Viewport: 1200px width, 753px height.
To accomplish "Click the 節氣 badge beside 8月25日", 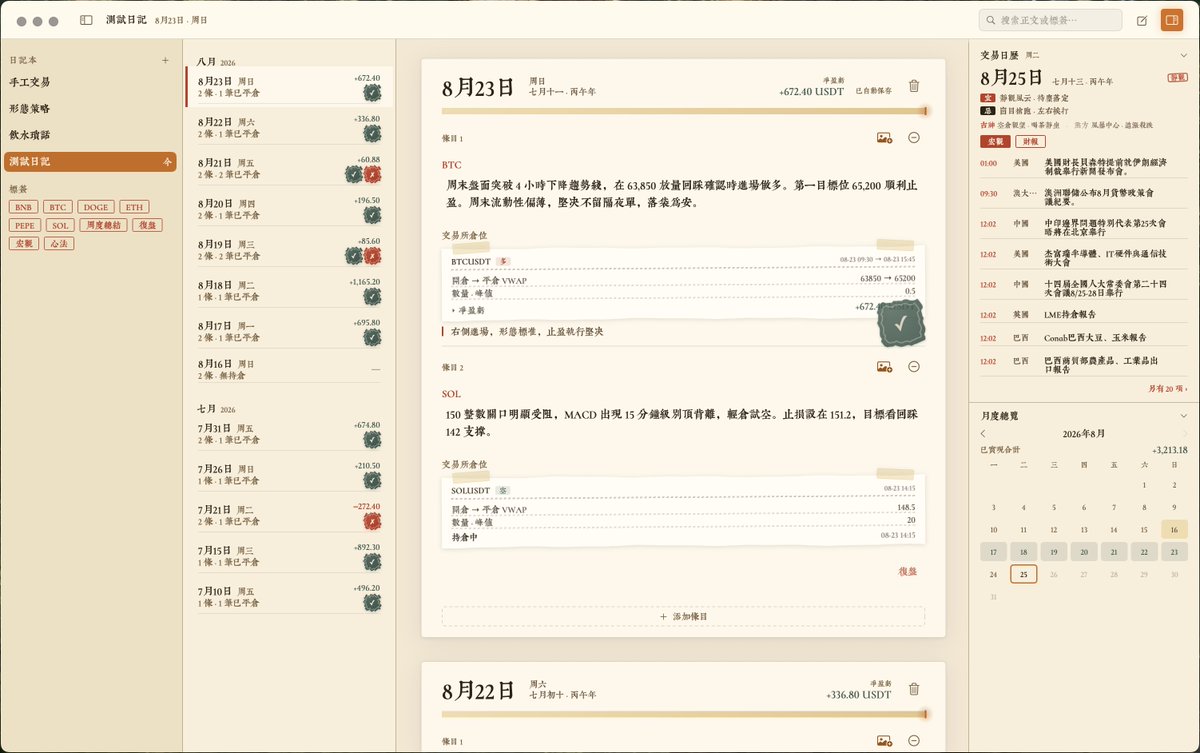I will (1177, 77).
